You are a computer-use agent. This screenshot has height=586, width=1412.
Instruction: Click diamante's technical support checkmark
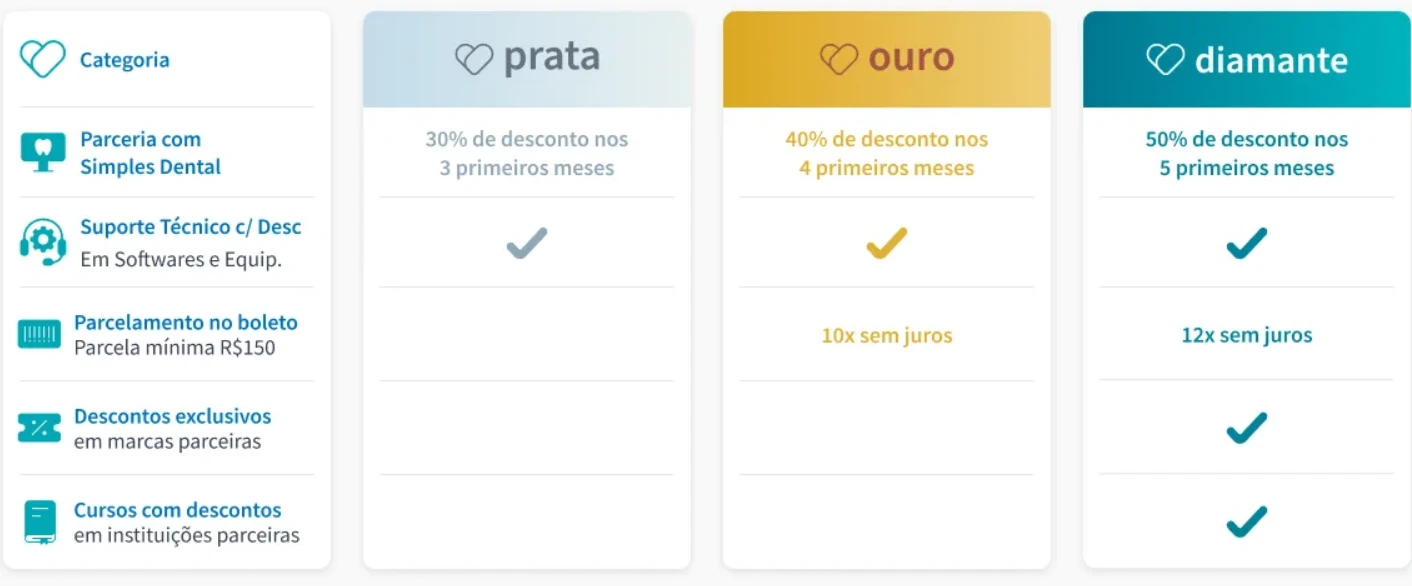point(1246,243)
